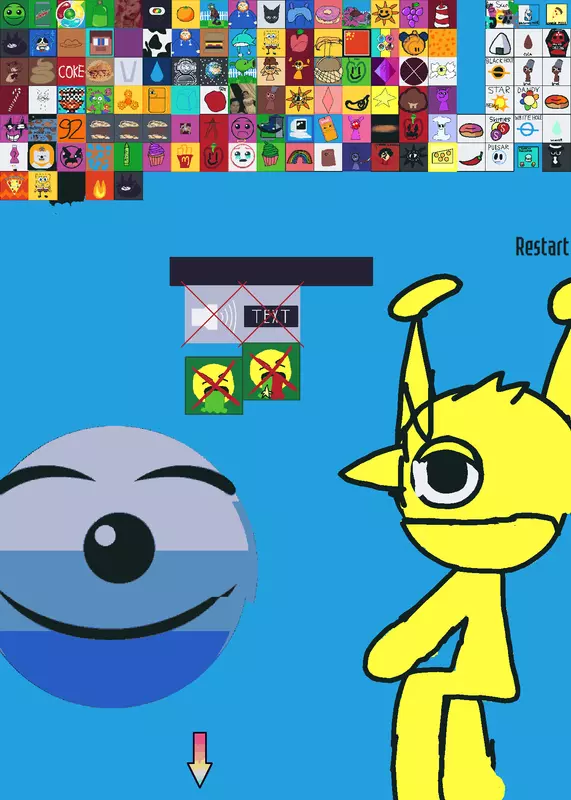Click the red chili pepper tile

[471, 157]
